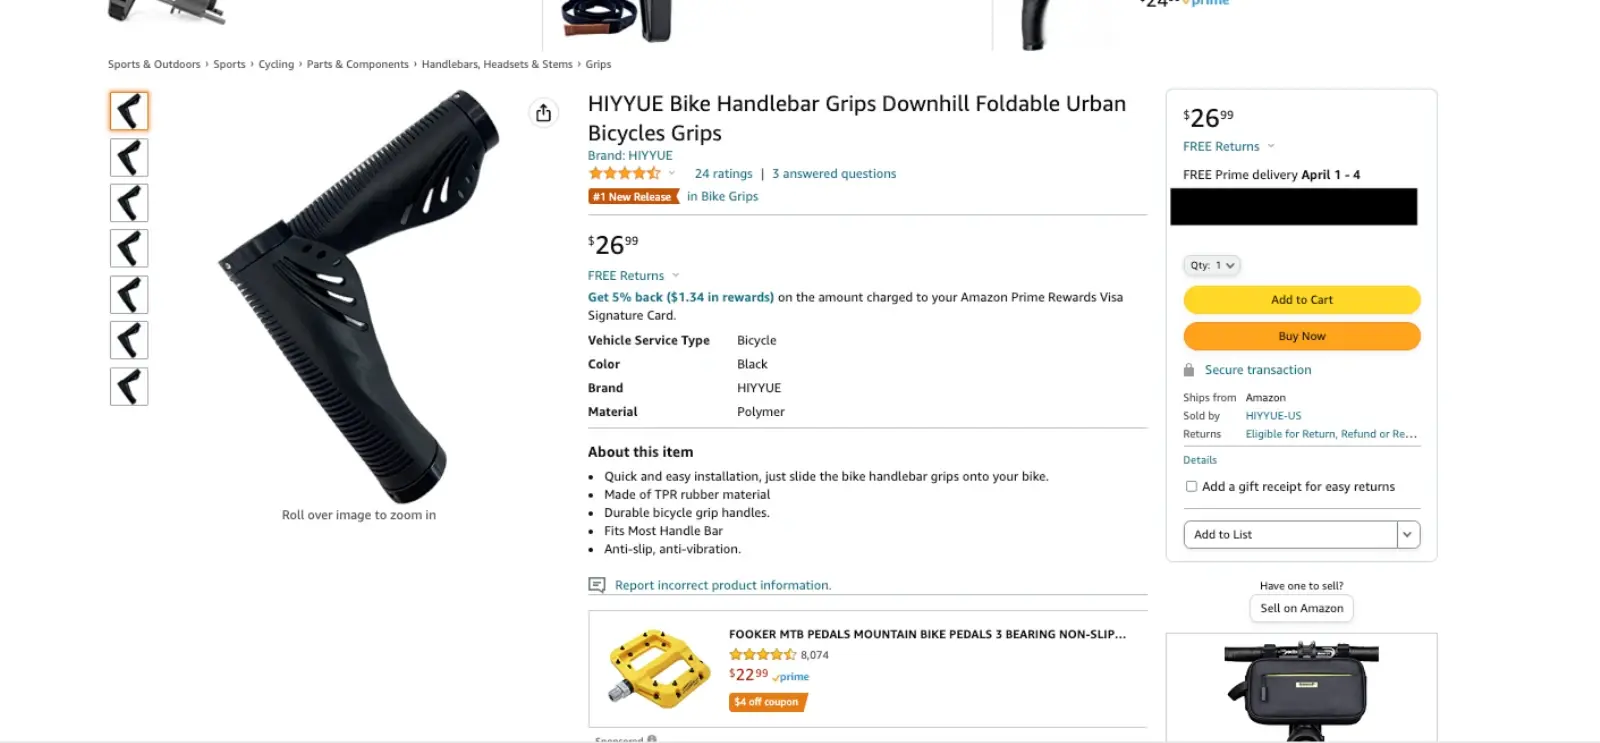
Task: Click the Buy Now button
Action: [1301, 336]
